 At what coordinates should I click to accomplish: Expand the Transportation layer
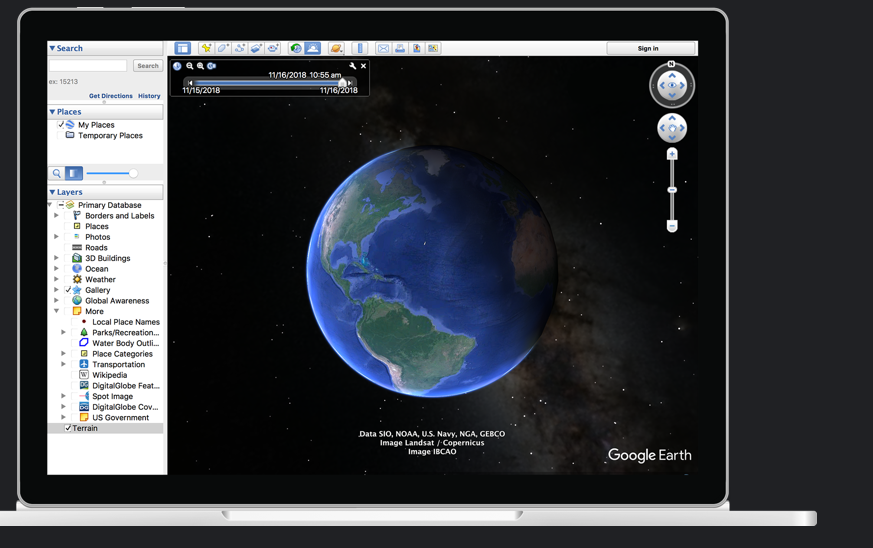[x=63, y=364]
